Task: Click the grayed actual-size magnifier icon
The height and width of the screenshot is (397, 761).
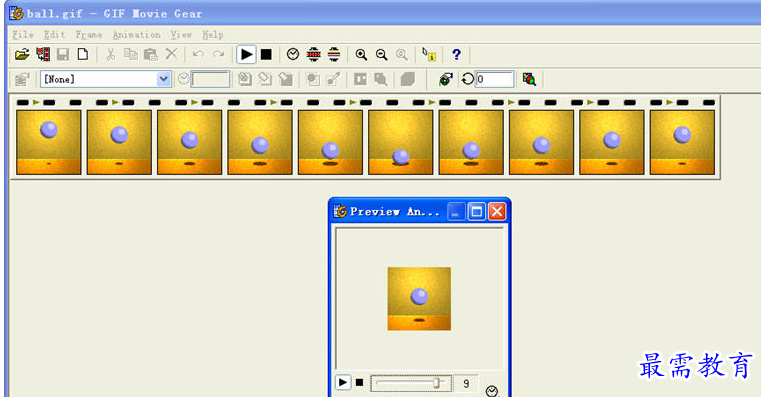Action: (402, 55)
